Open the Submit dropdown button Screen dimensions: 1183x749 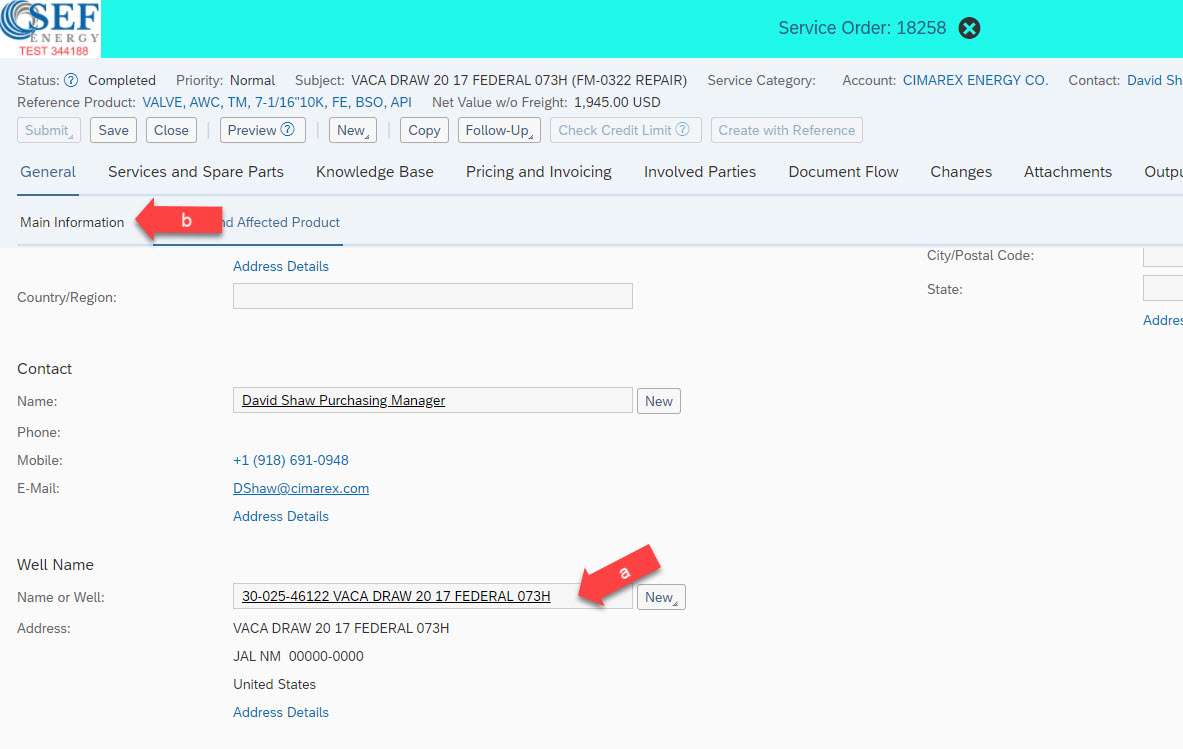[x=49, y=130]
